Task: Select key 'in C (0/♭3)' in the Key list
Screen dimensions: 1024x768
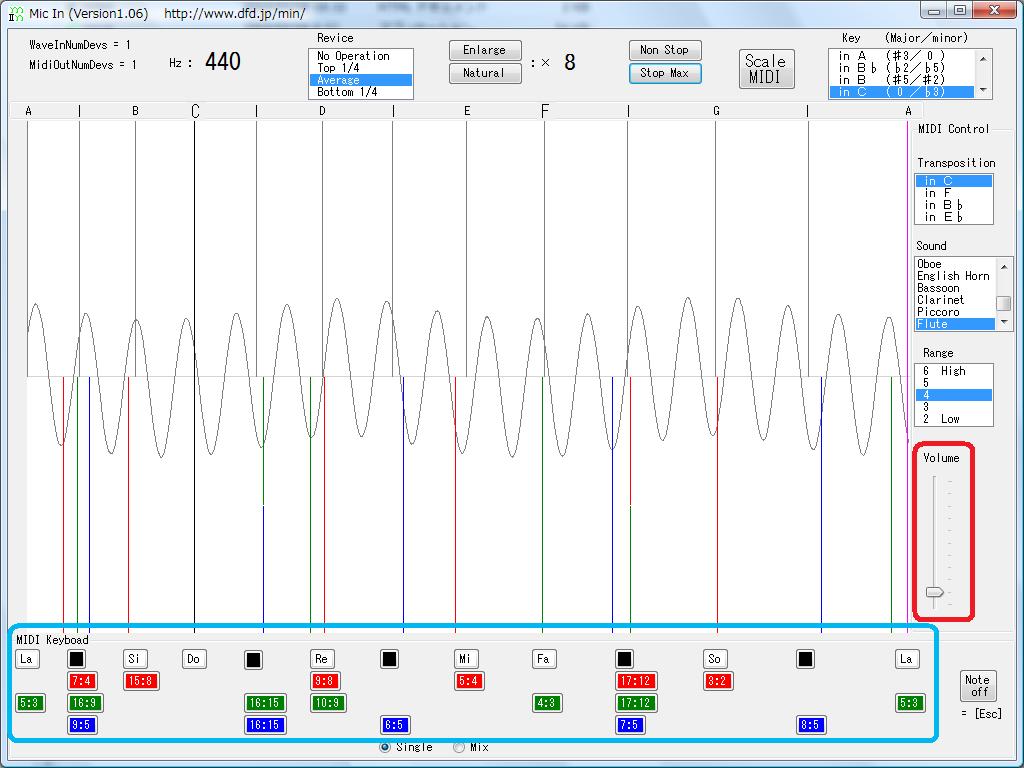Action: click(902, 92)
